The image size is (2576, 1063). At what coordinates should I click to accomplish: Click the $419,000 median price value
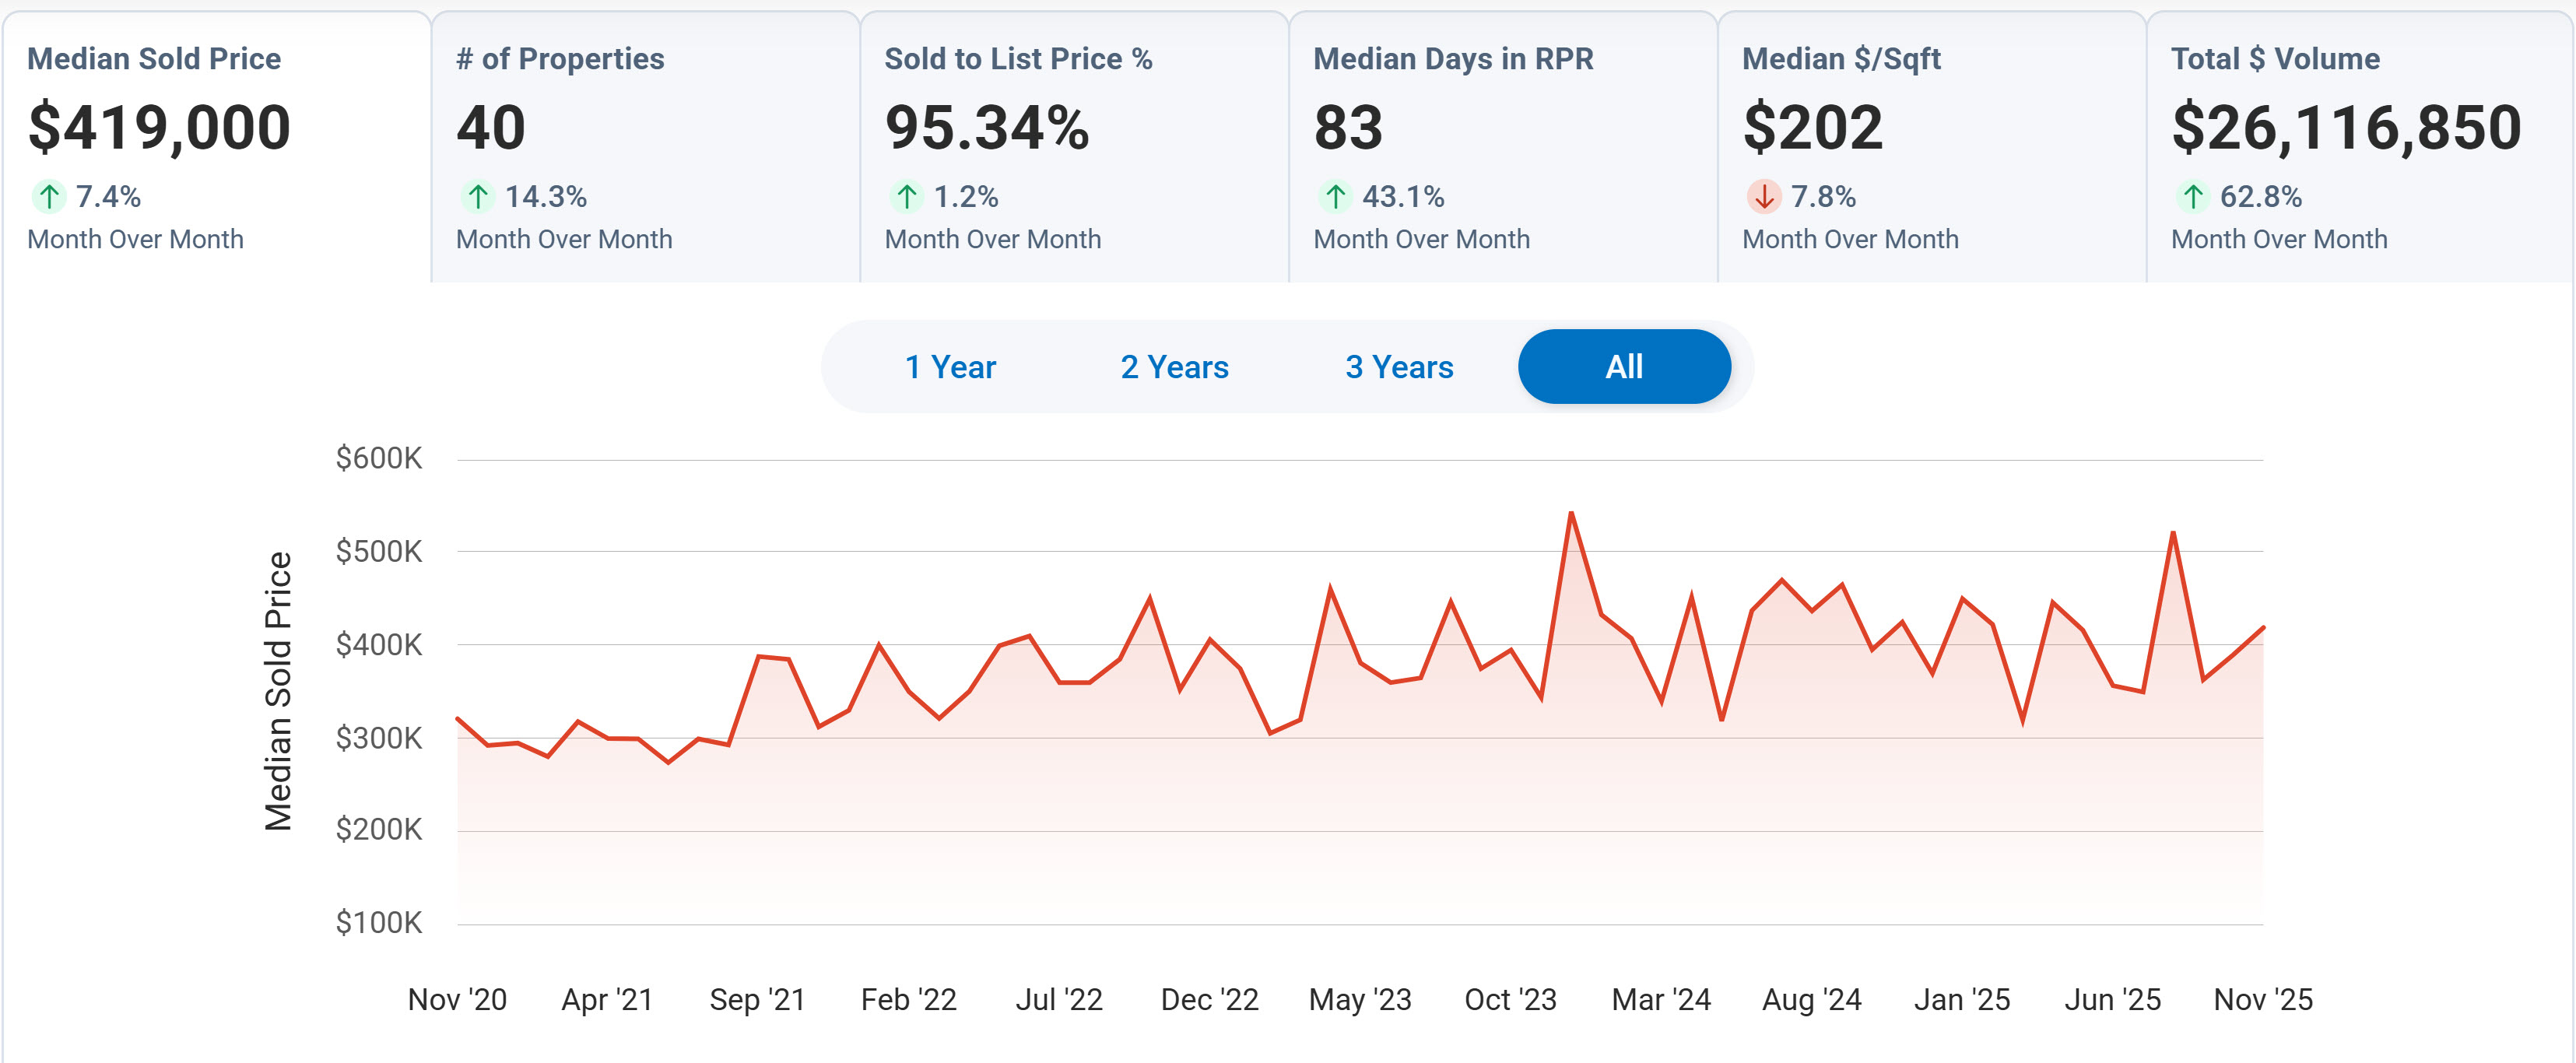pyautogui.click(x=160, y=128)
